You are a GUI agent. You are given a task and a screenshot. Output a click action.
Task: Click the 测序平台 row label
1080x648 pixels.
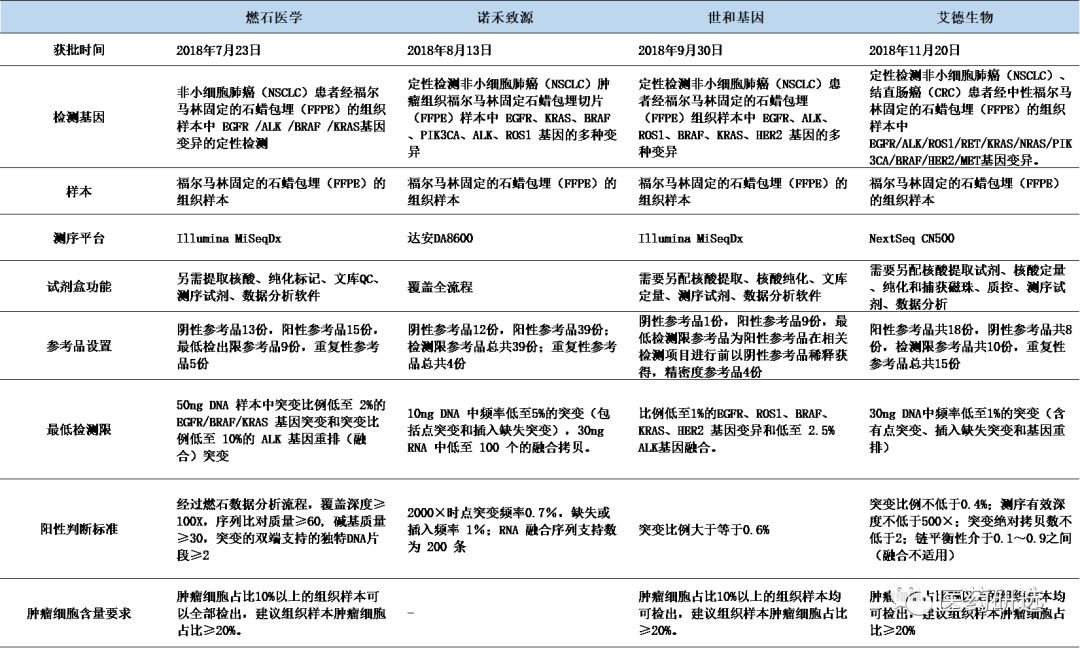click(x=81, y=239)
